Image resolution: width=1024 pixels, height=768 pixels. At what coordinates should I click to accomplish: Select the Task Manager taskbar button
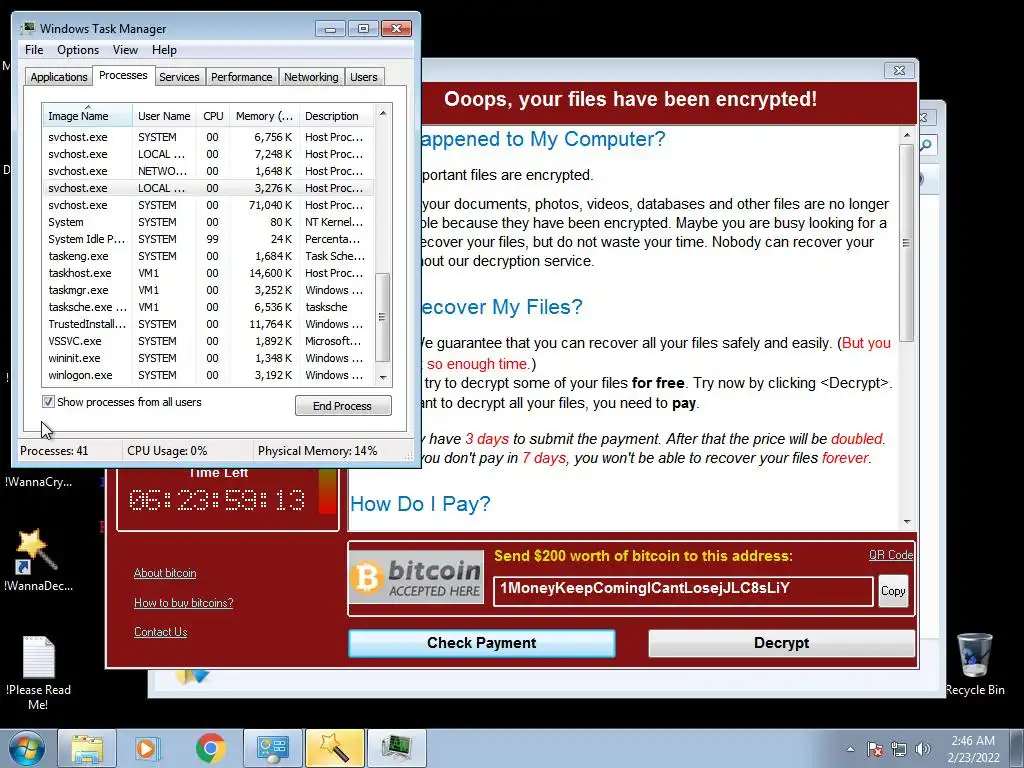pyautogui.click(x=396, y=748)
